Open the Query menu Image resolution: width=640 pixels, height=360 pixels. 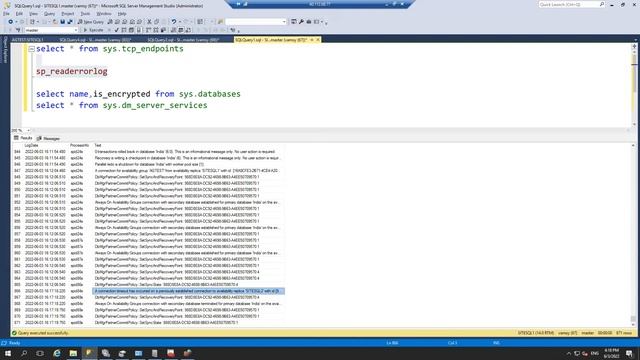(49, 13)
